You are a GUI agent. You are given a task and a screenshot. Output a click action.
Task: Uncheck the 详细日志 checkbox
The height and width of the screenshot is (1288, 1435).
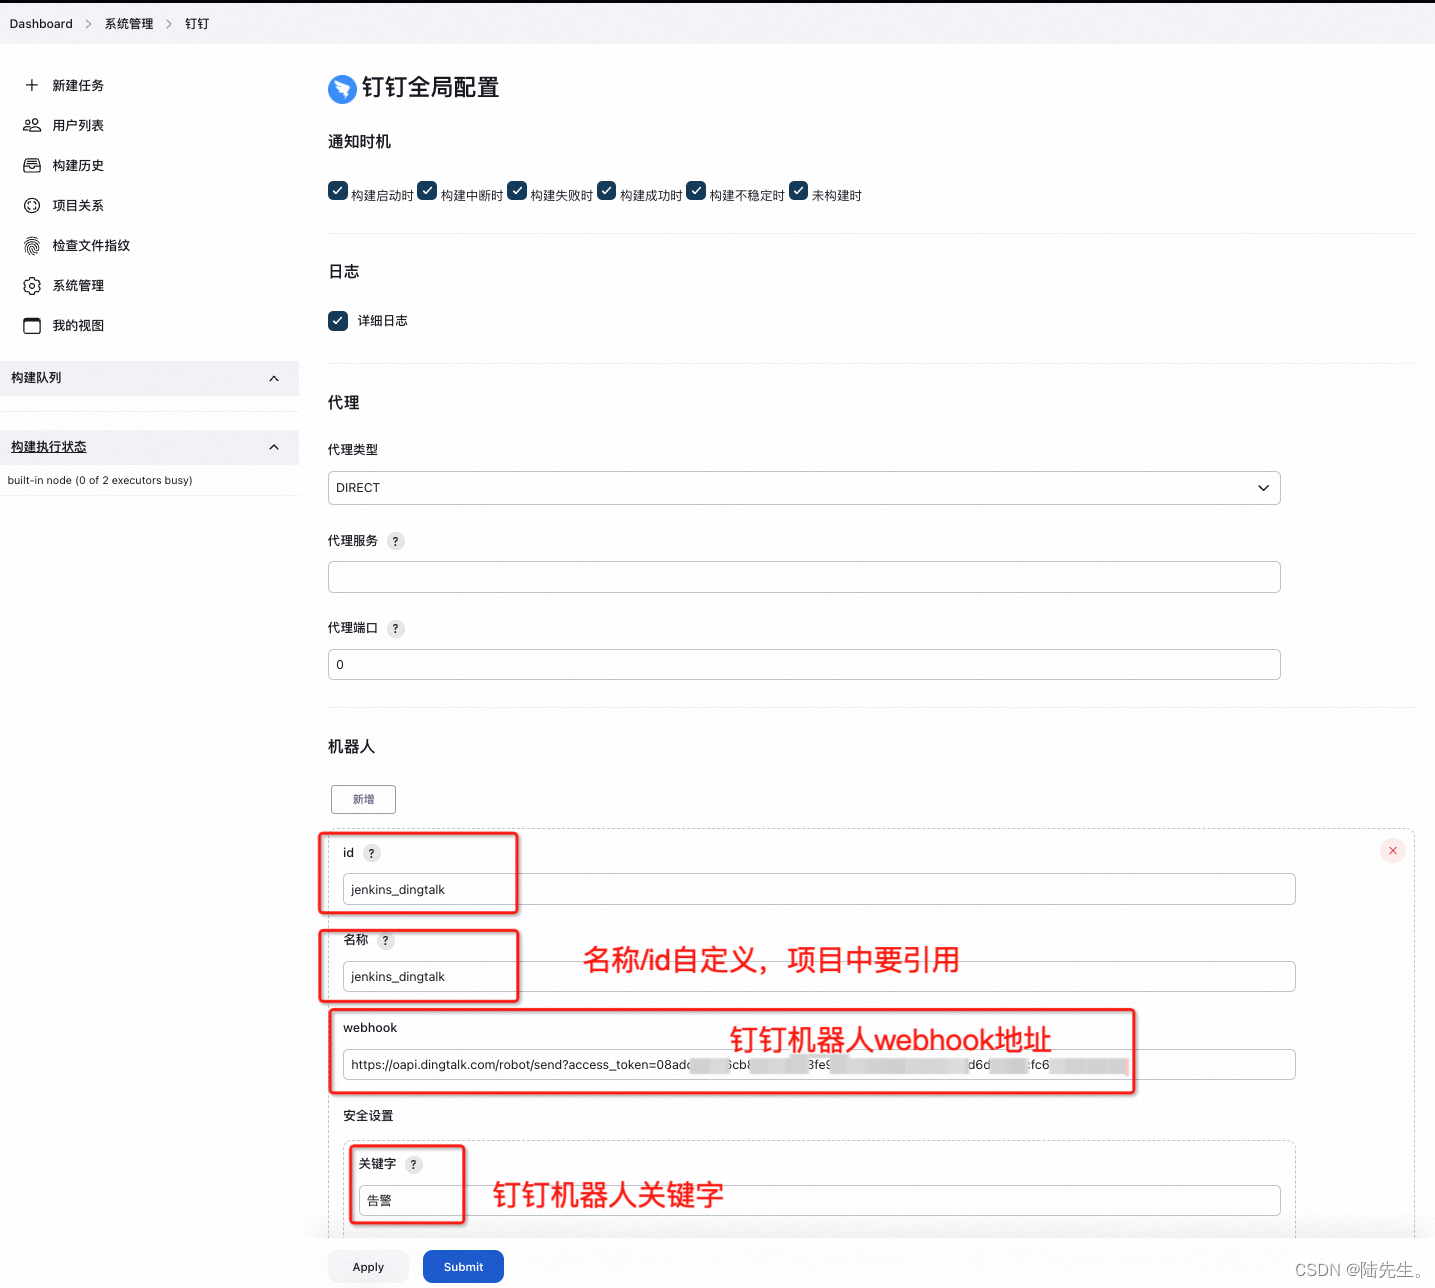point(338,321)
